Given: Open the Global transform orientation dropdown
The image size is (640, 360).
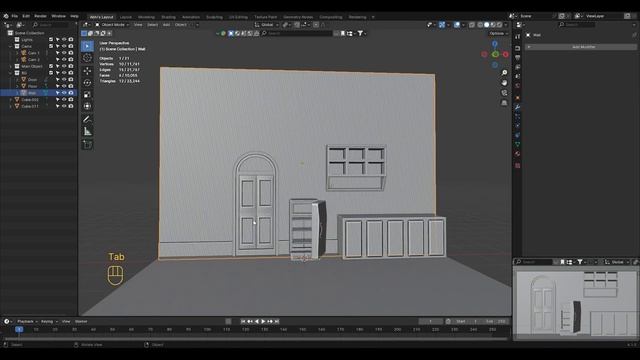Looking at the screenshot, I should coord(266,25).
